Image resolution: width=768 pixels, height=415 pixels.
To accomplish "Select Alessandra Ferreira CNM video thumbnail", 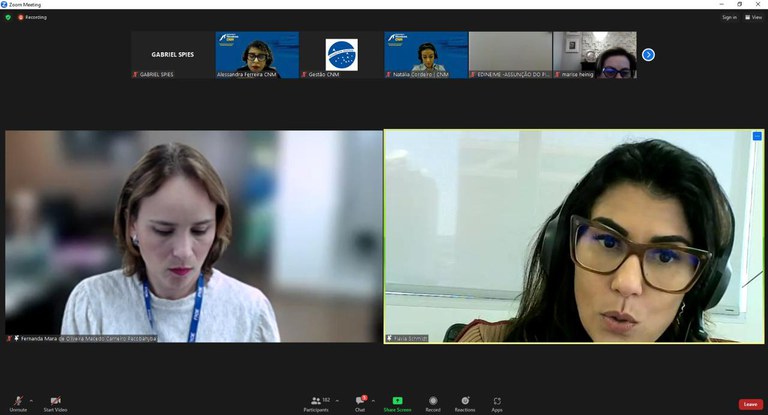I will tap(257, 55).
